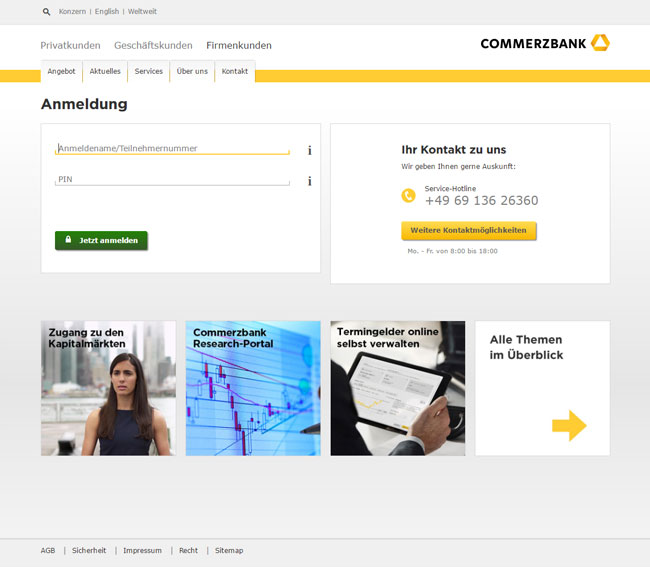Click the Service-Hotline label
Viewport: 650px width, 567px height.
click(x=450, y=189)
